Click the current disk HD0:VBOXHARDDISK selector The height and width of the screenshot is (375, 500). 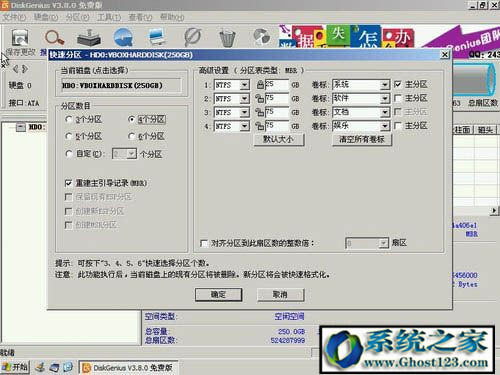pos(121,85)
